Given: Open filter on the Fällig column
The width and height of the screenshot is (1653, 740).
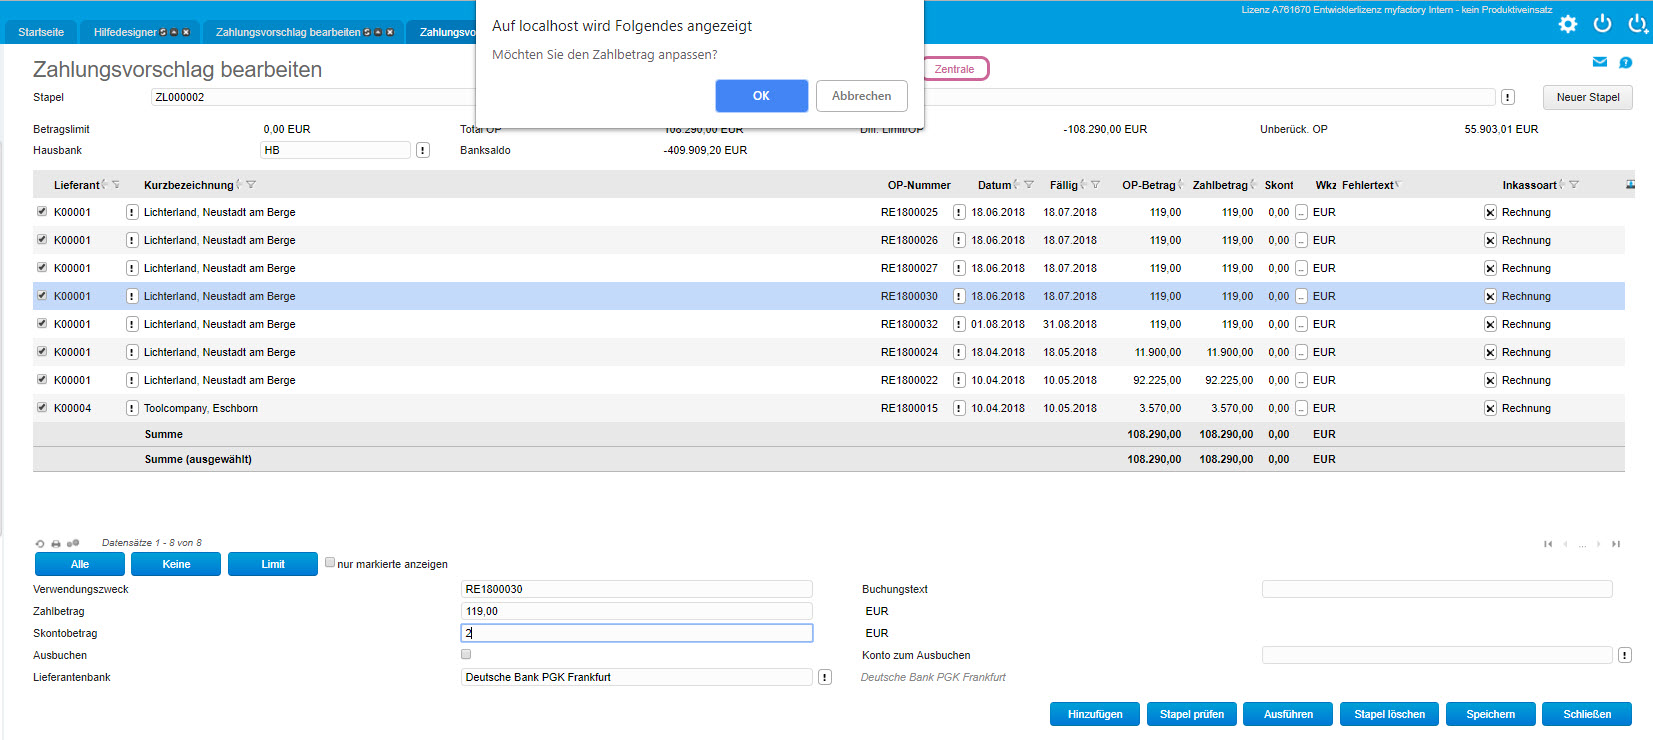Looking at the screenshot, I should tap(1096, 184).
